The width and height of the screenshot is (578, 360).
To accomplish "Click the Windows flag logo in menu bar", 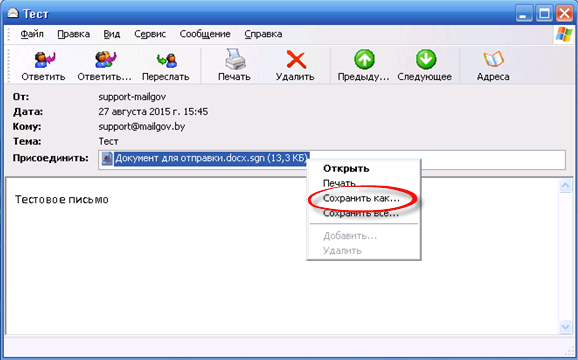I will (x=563, y=35).
